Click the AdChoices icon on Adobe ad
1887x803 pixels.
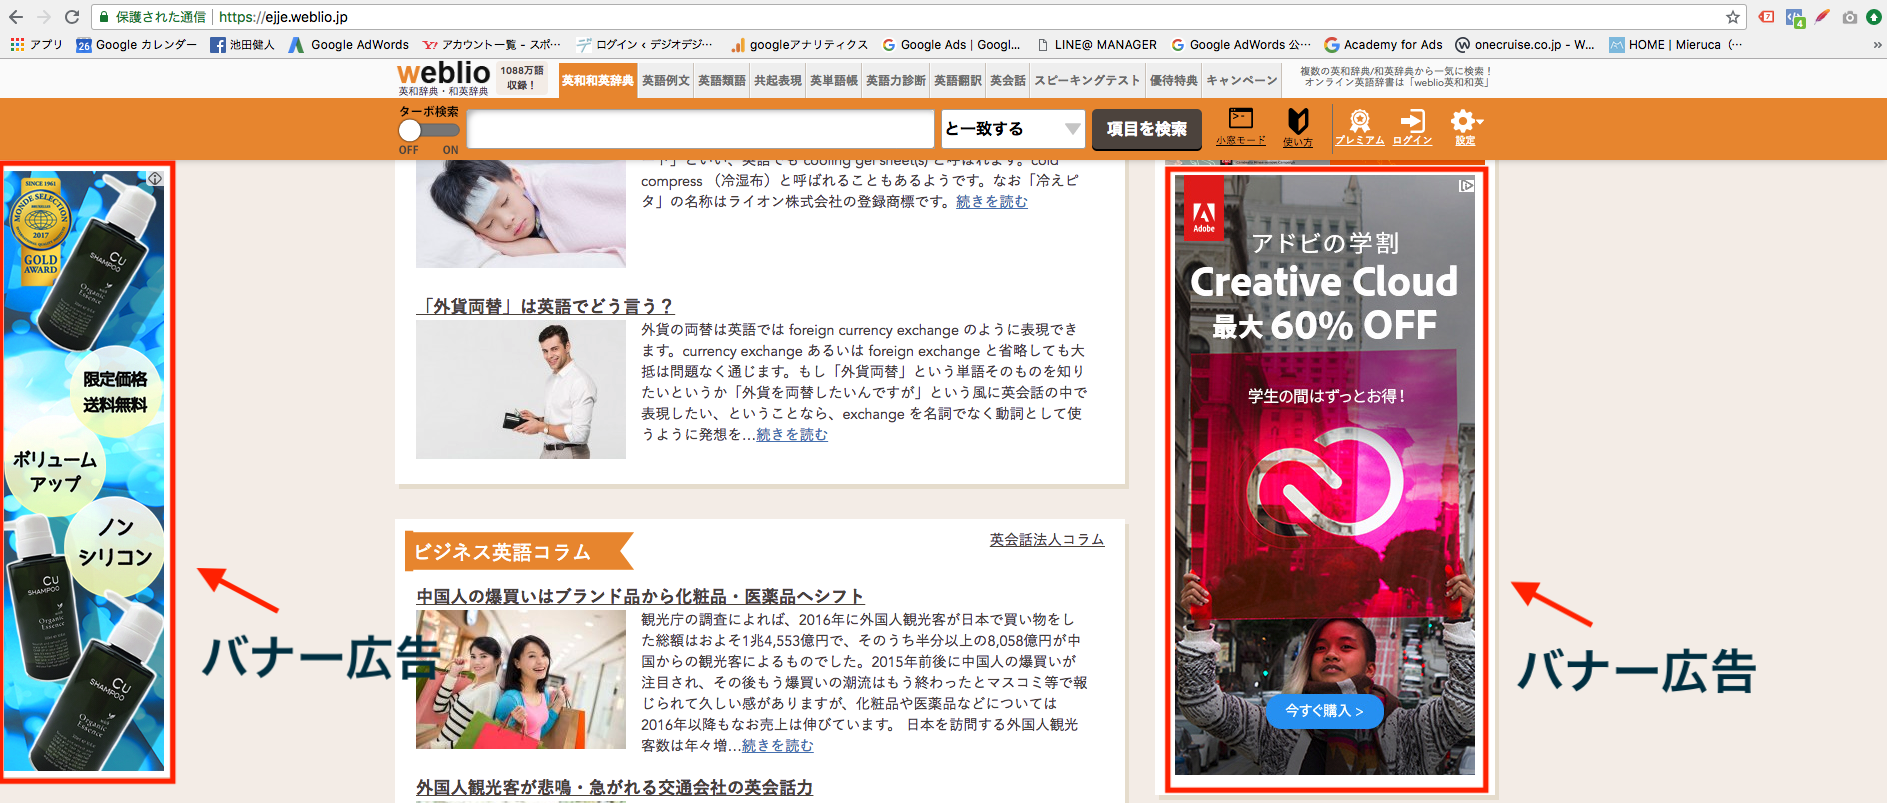tap(1466, 185)
